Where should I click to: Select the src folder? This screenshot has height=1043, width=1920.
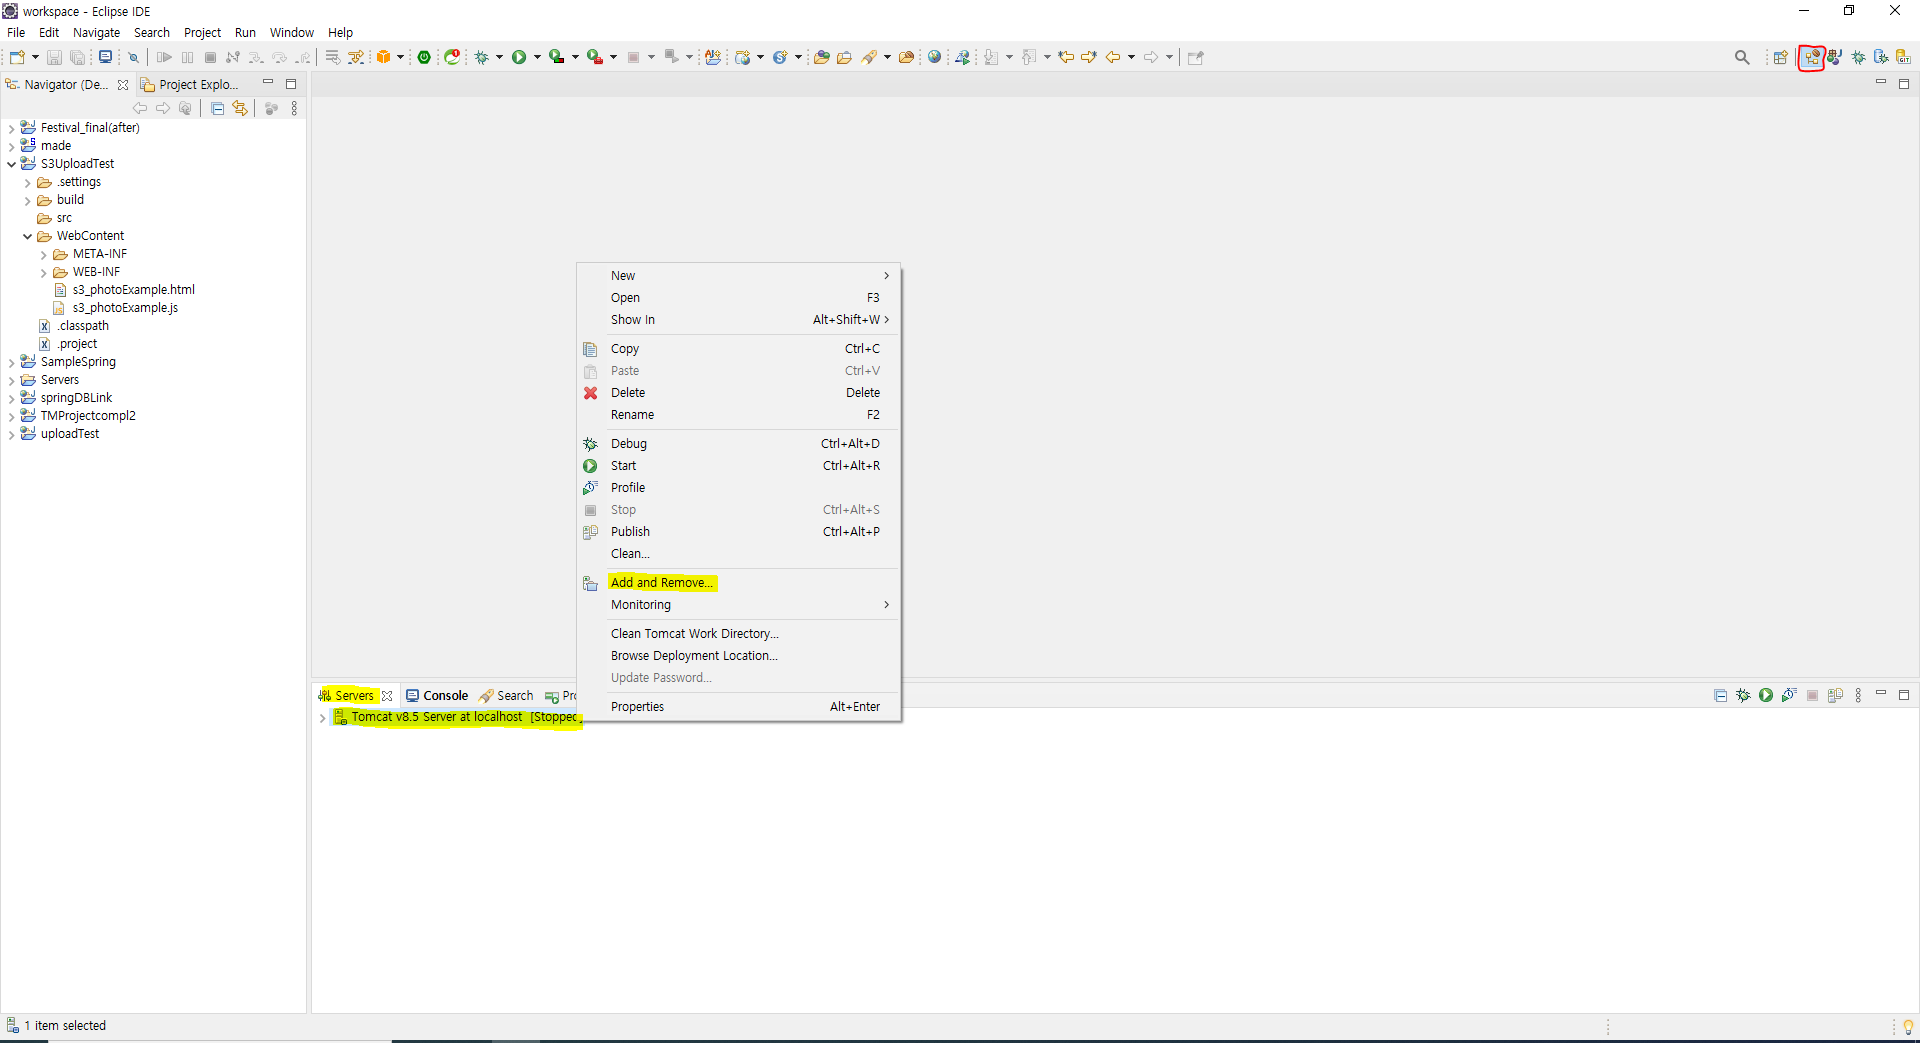coord(55,218)
